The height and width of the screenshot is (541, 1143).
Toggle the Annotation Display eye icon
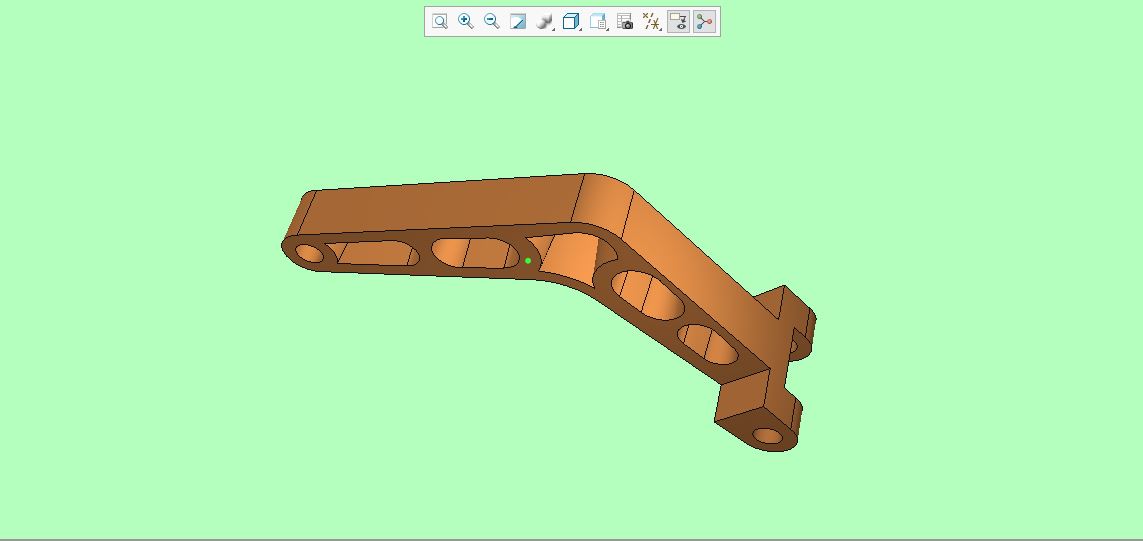pos(678,21)
